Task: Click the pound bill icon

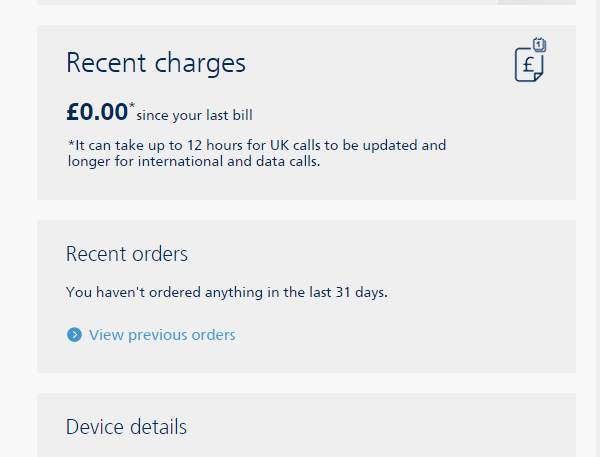Action: pyautogui.click(x=528, y=65)
